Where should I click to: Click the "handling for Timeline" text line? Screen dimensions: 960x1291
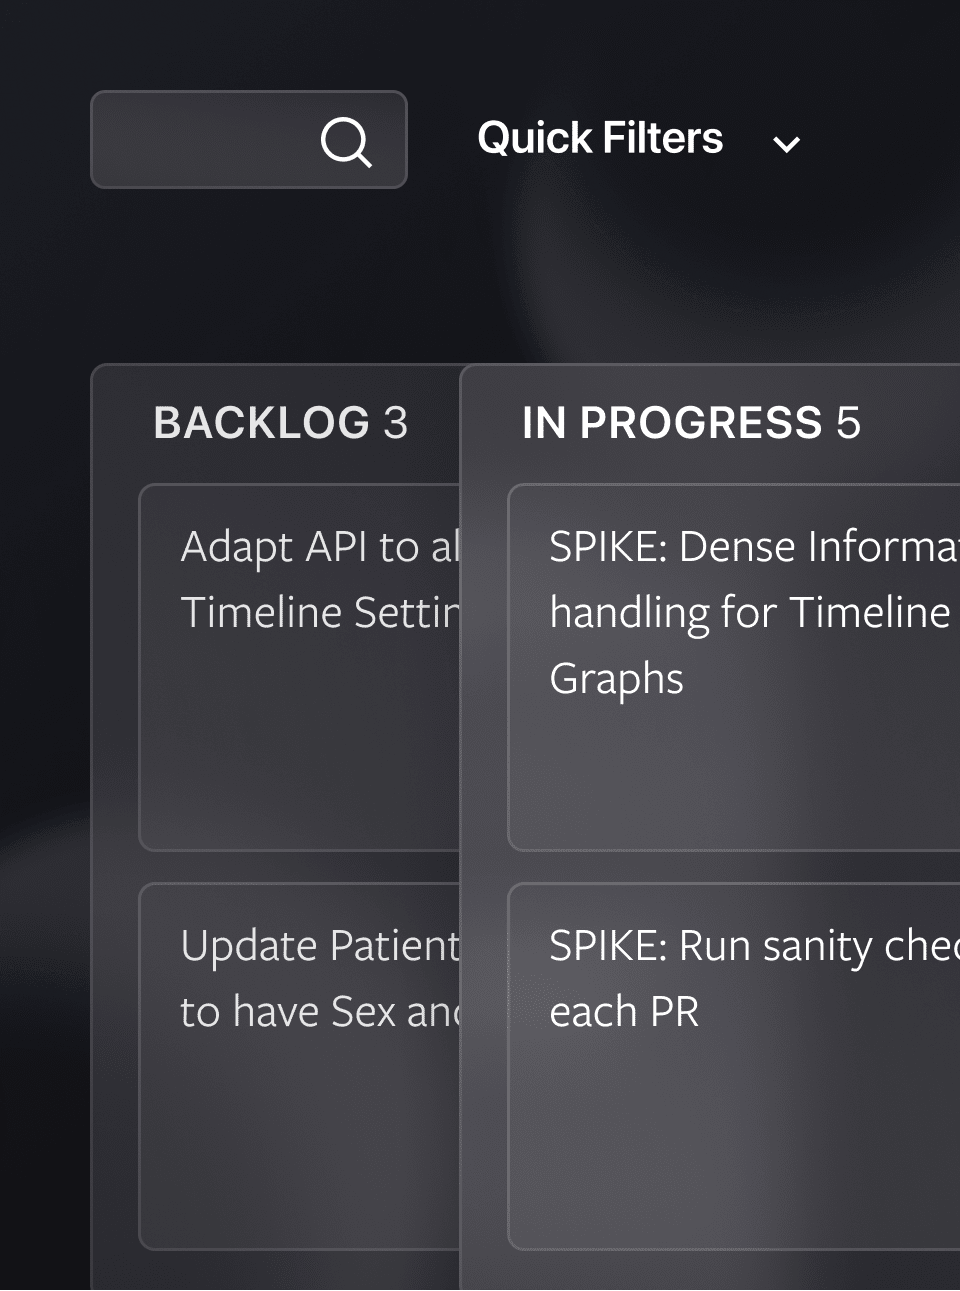749,612
